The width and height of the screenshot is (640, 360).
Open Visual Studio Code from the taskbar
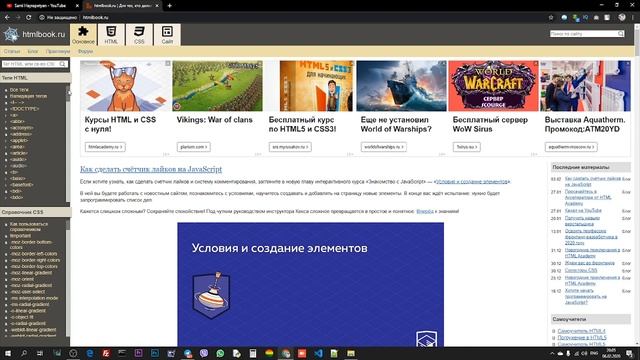[318, 353]
